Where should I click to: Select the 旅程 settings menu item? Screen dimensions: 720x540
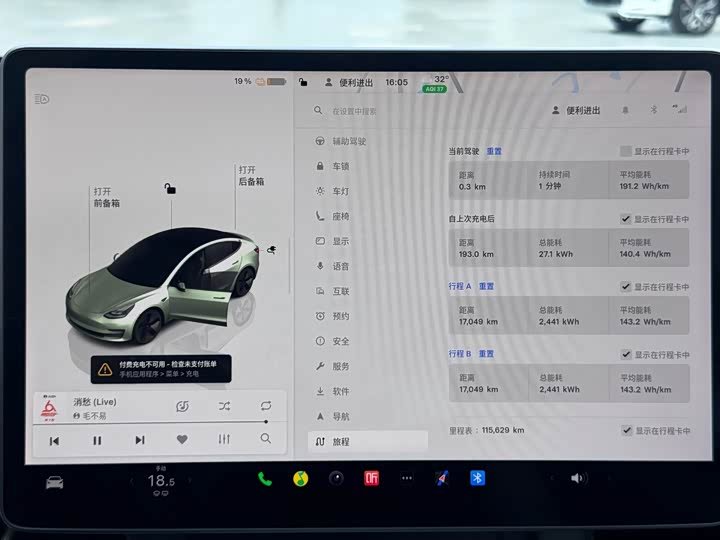point(368,441)
